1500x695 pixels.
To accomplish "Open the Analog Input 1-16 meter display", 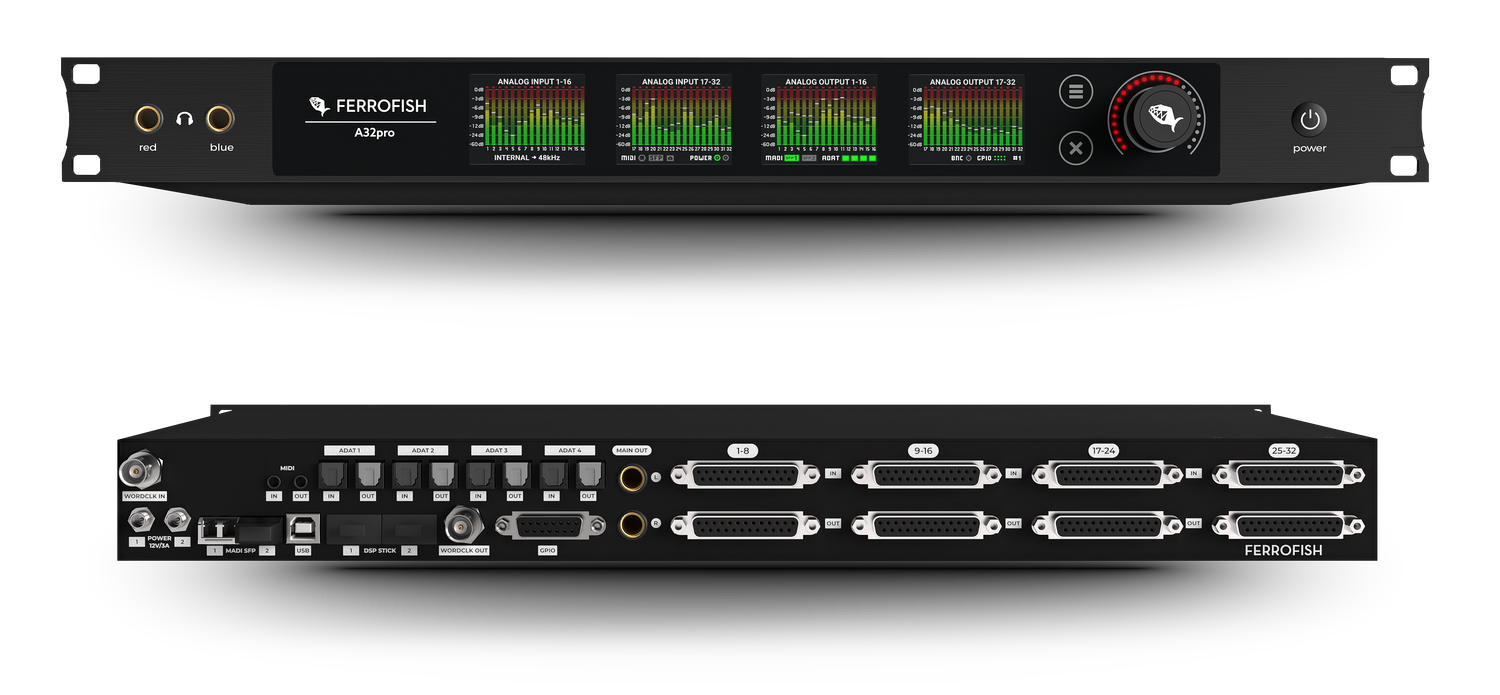I will 527,119.
